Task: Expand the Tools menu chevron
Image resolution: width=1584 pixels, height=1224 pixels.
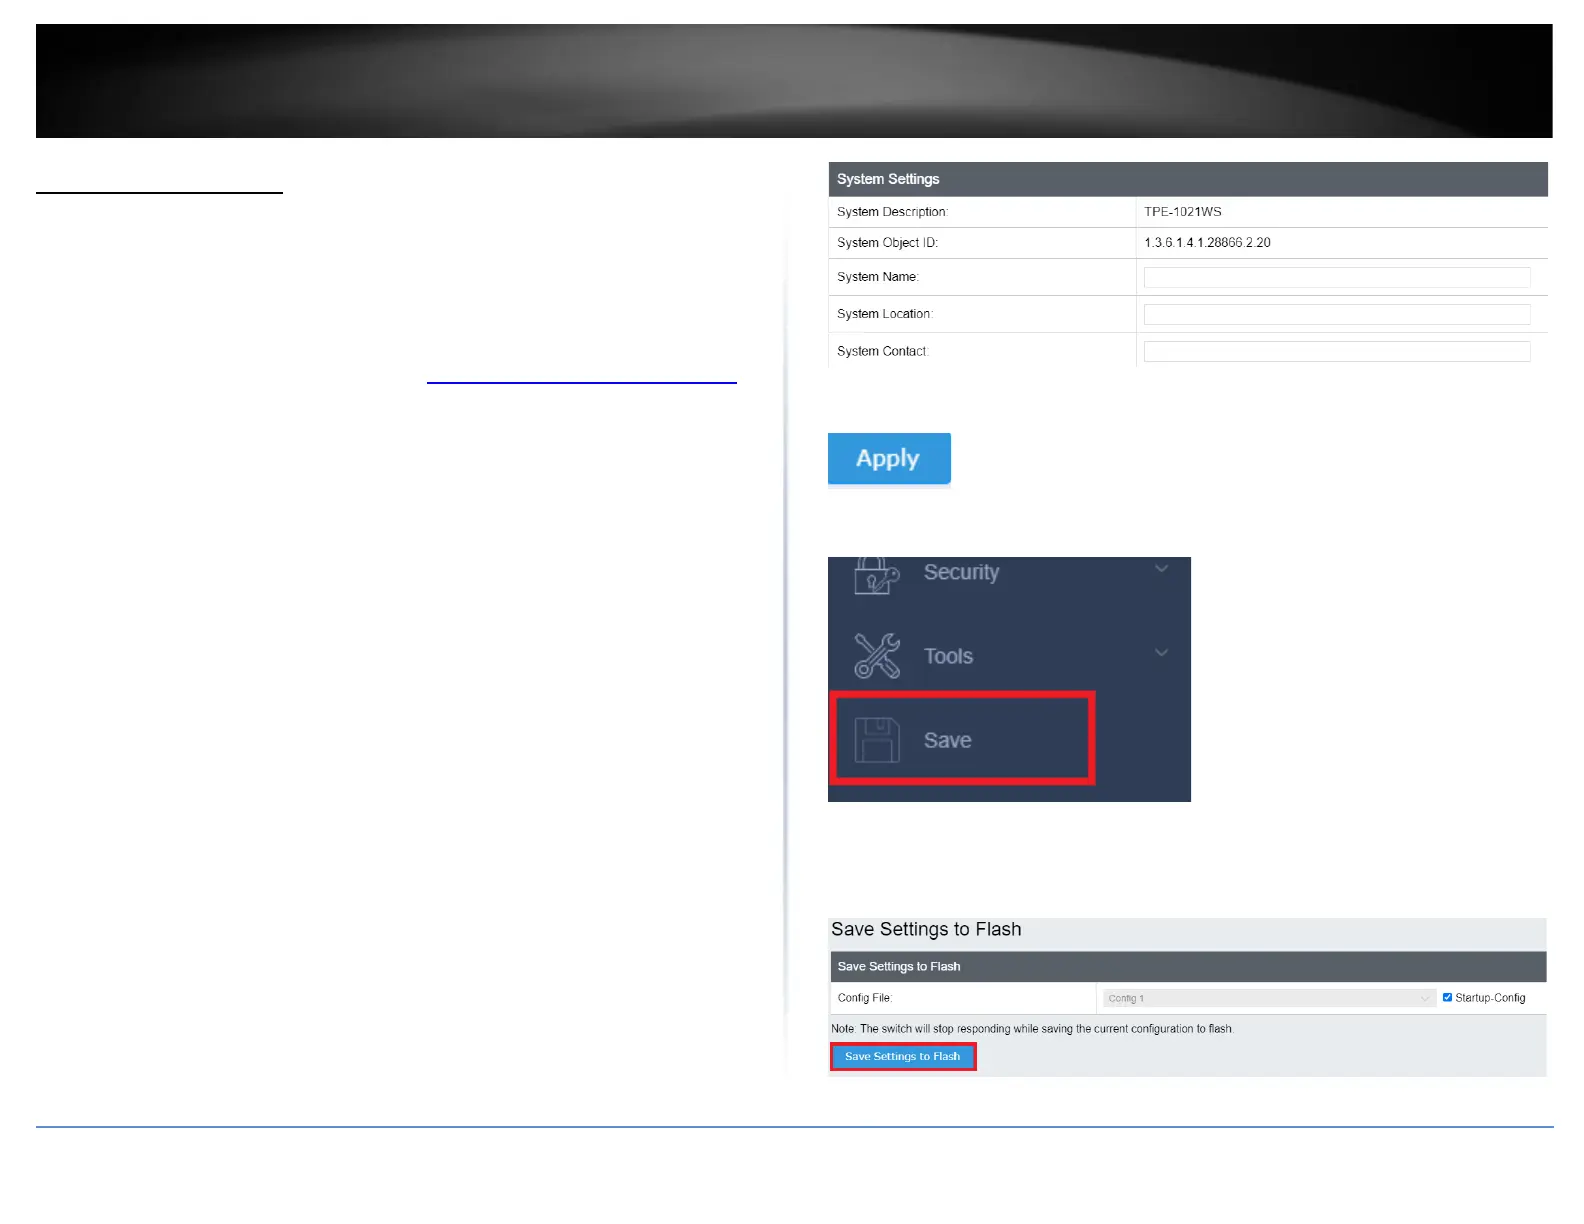Action: [x=1161, y=652]
